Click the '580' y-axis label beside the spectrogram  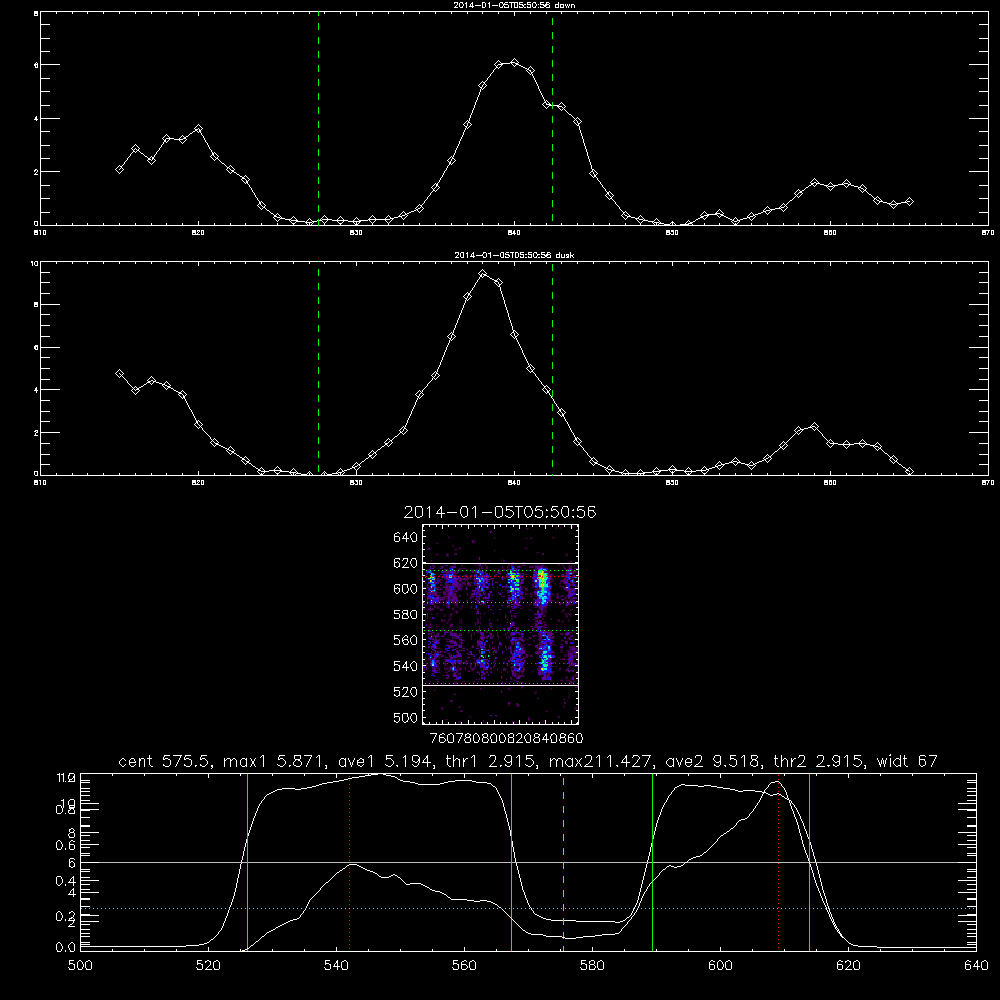tap(406, 614)
